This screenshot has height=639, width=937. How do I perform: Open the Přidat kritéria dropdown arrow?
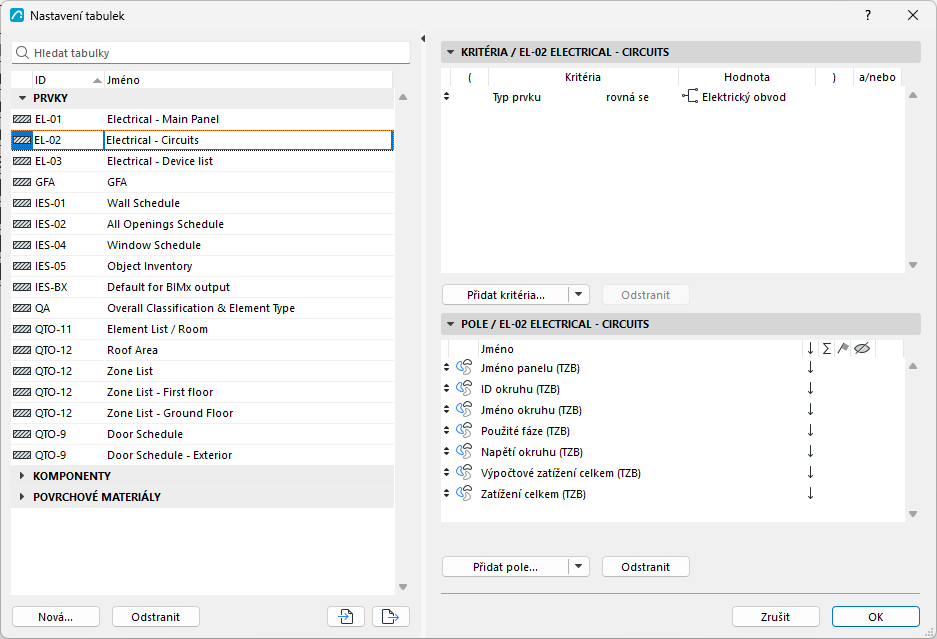click(x=578, y=295)
